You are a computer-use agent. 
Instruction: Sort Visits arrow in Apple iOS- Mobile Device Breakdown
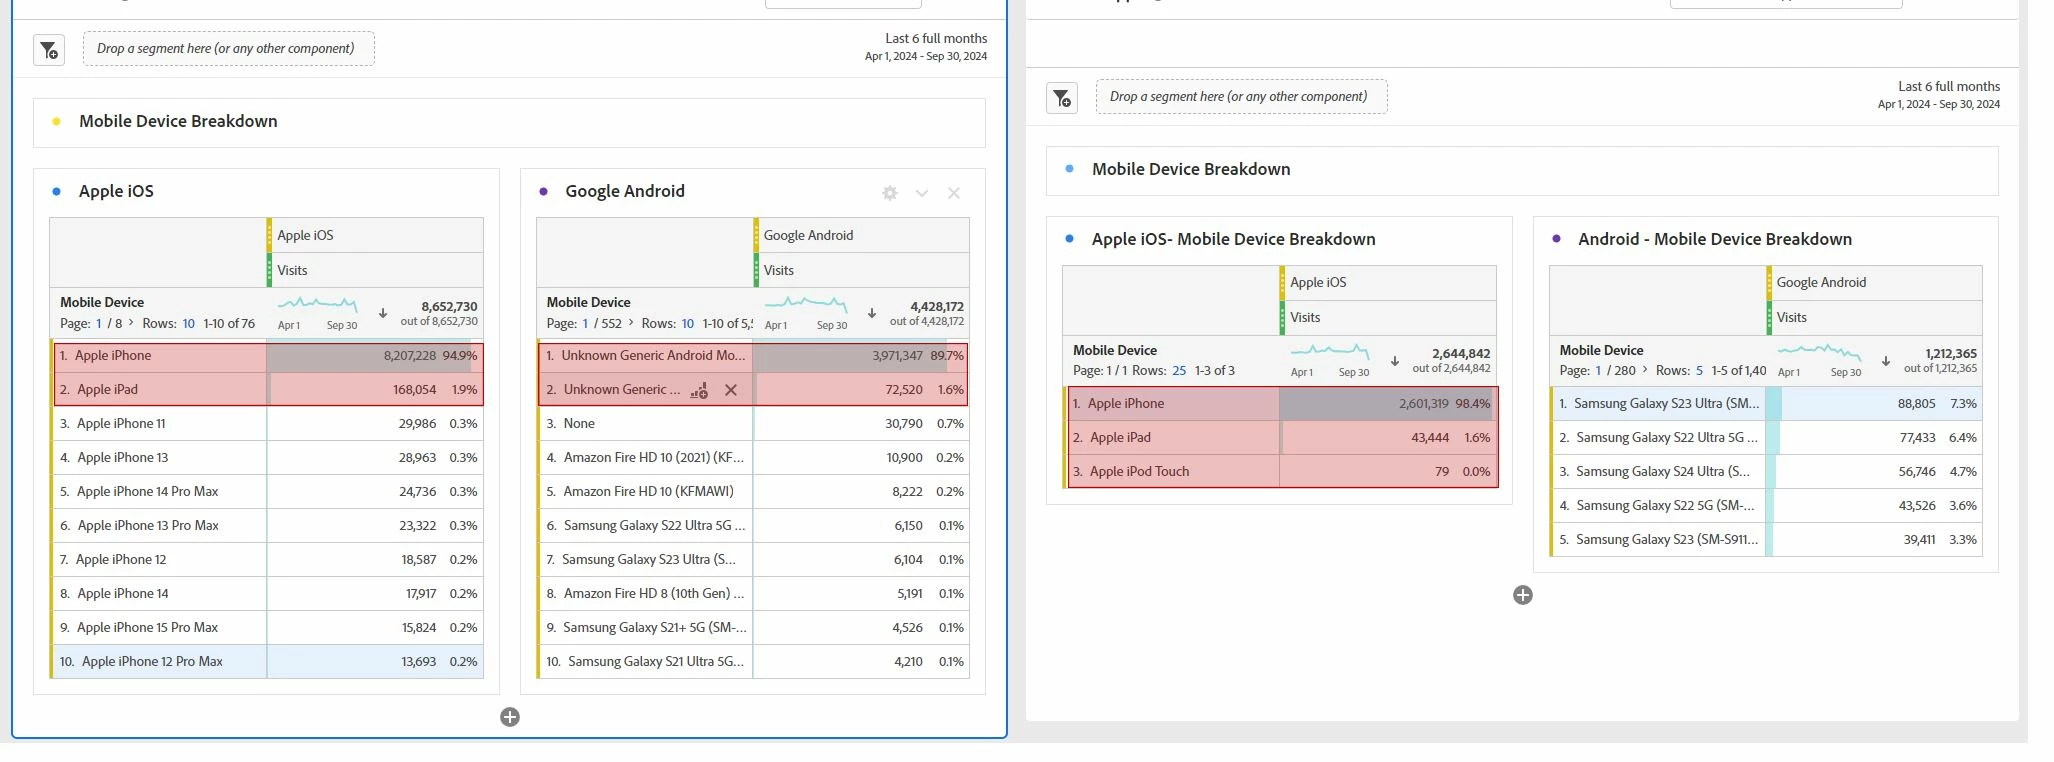coord(1395,361)
